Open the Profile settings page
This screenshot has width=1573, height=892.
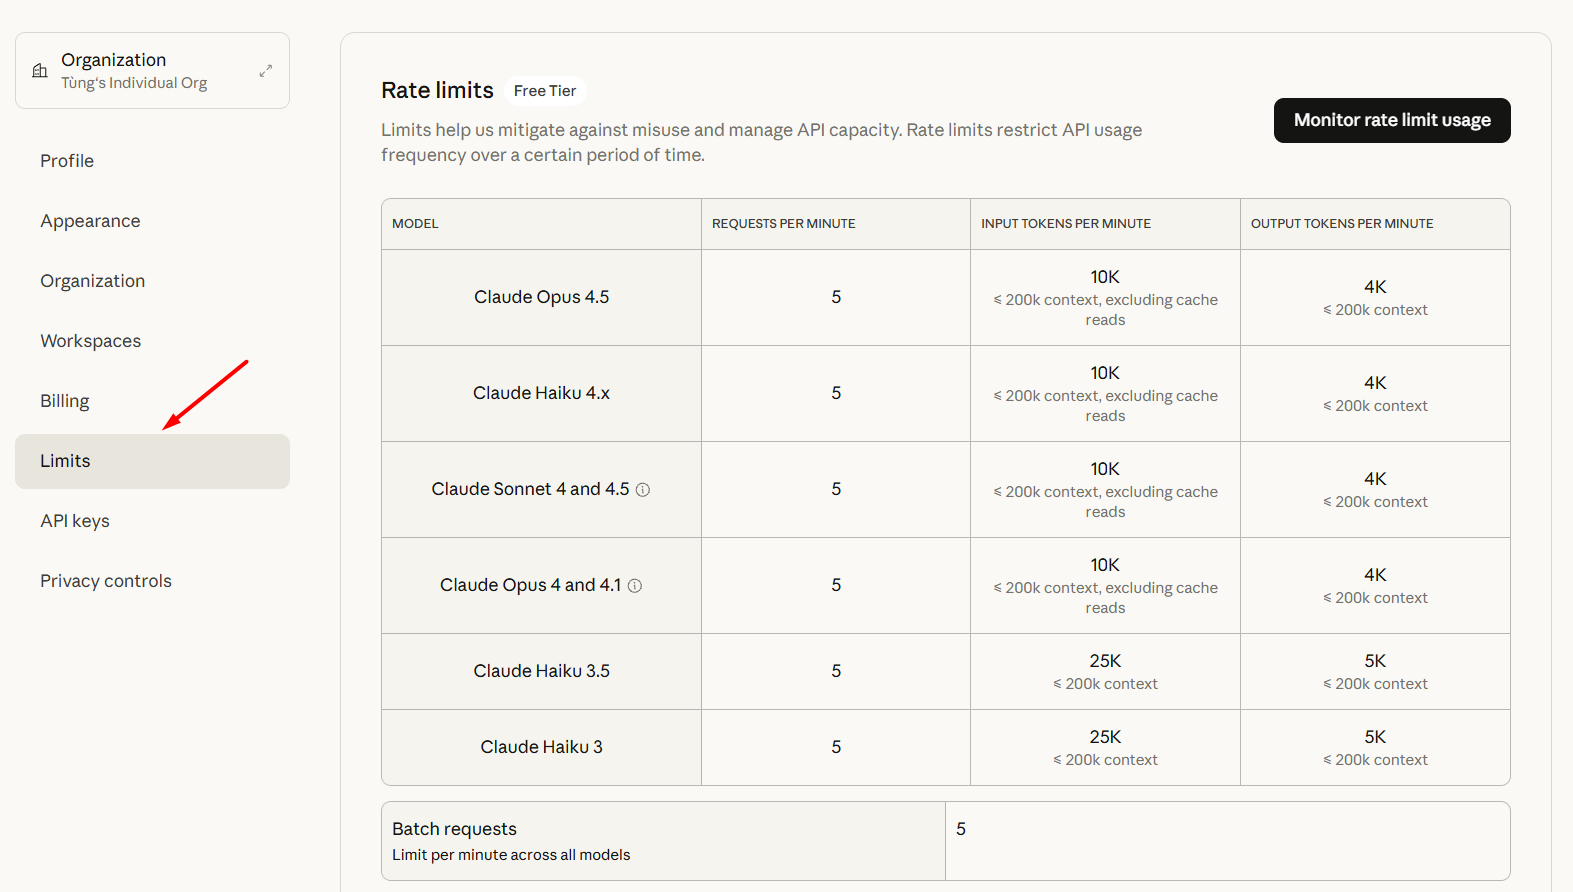(67, 161)
